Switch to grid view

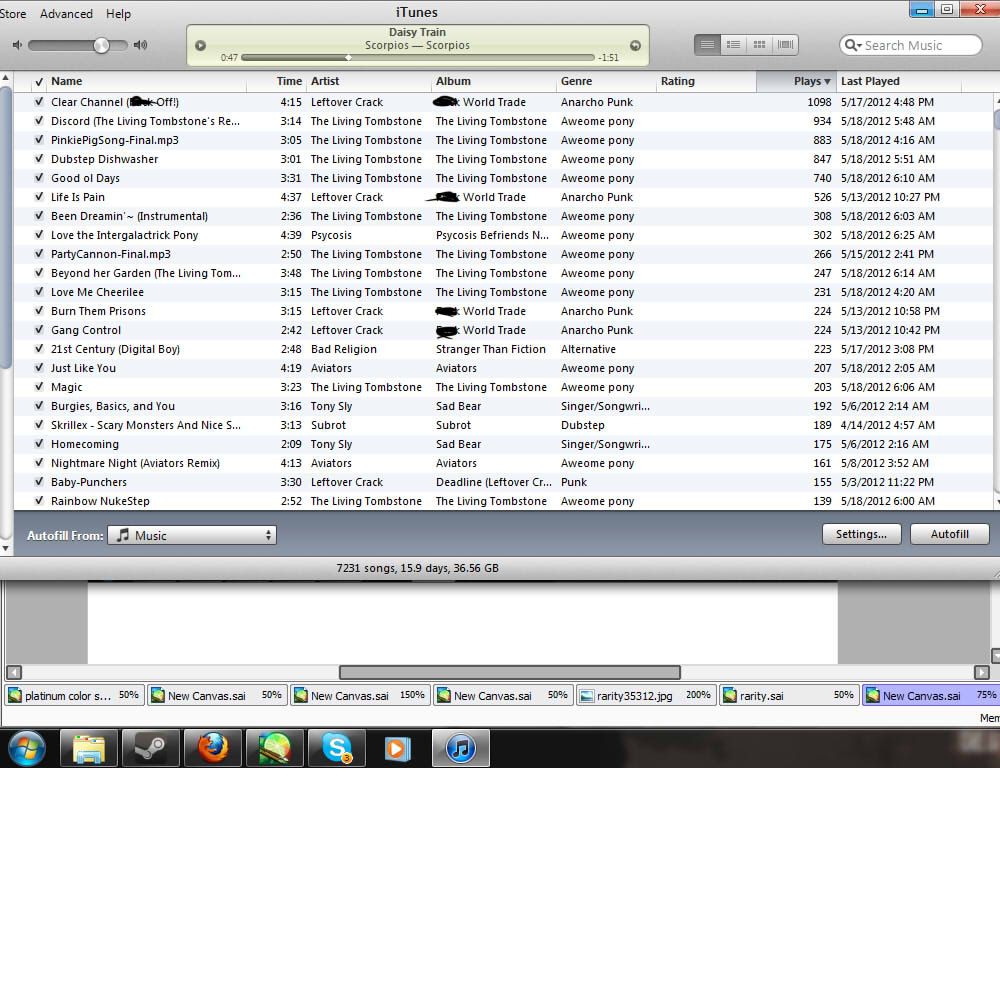[x=759, y=45]
